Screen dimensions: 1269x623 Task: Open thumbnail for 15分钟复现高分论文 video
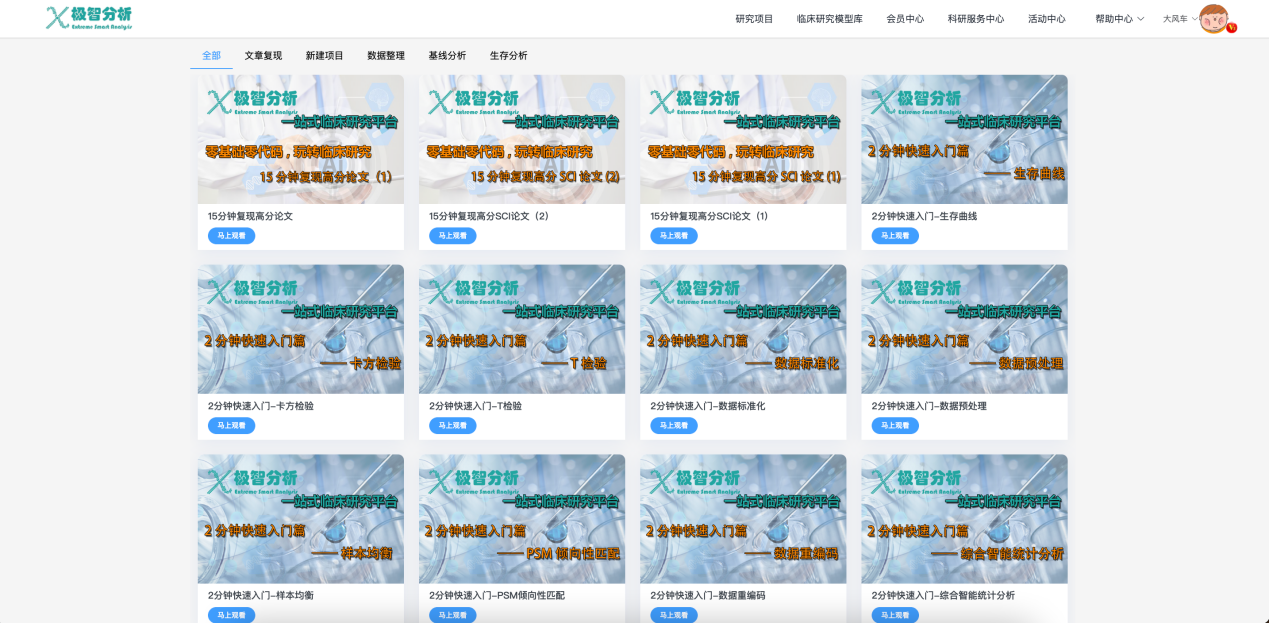click(301, 139)
